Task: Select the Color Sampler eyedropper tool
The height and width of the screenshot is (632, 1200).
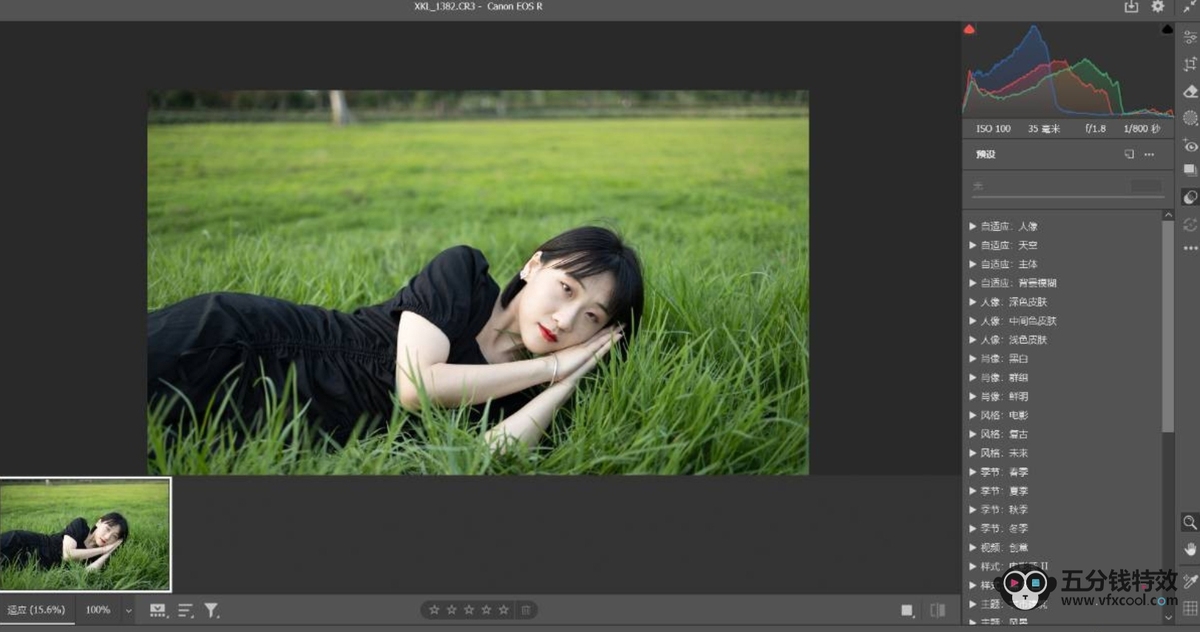Action: 1190,581
